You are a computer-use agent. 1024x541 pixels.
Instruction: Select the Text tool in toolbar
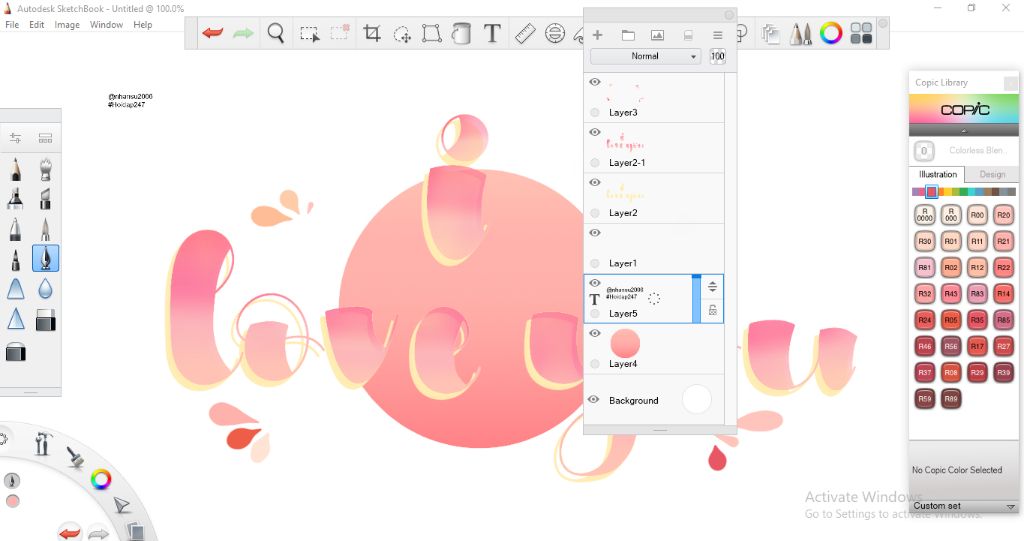pyautogui.click(x=492, y=33)
